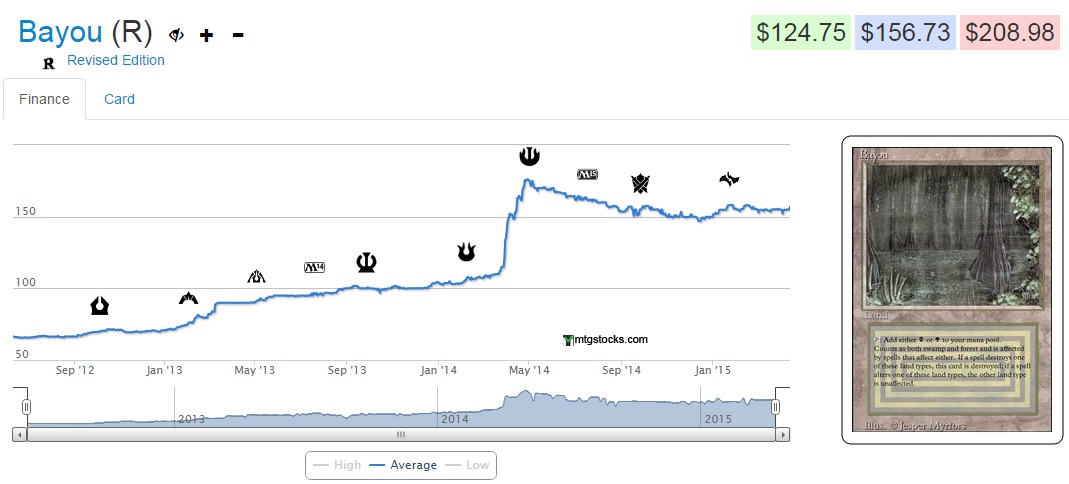
Task: Click the Bayou card image
Action: click(951, 290)
